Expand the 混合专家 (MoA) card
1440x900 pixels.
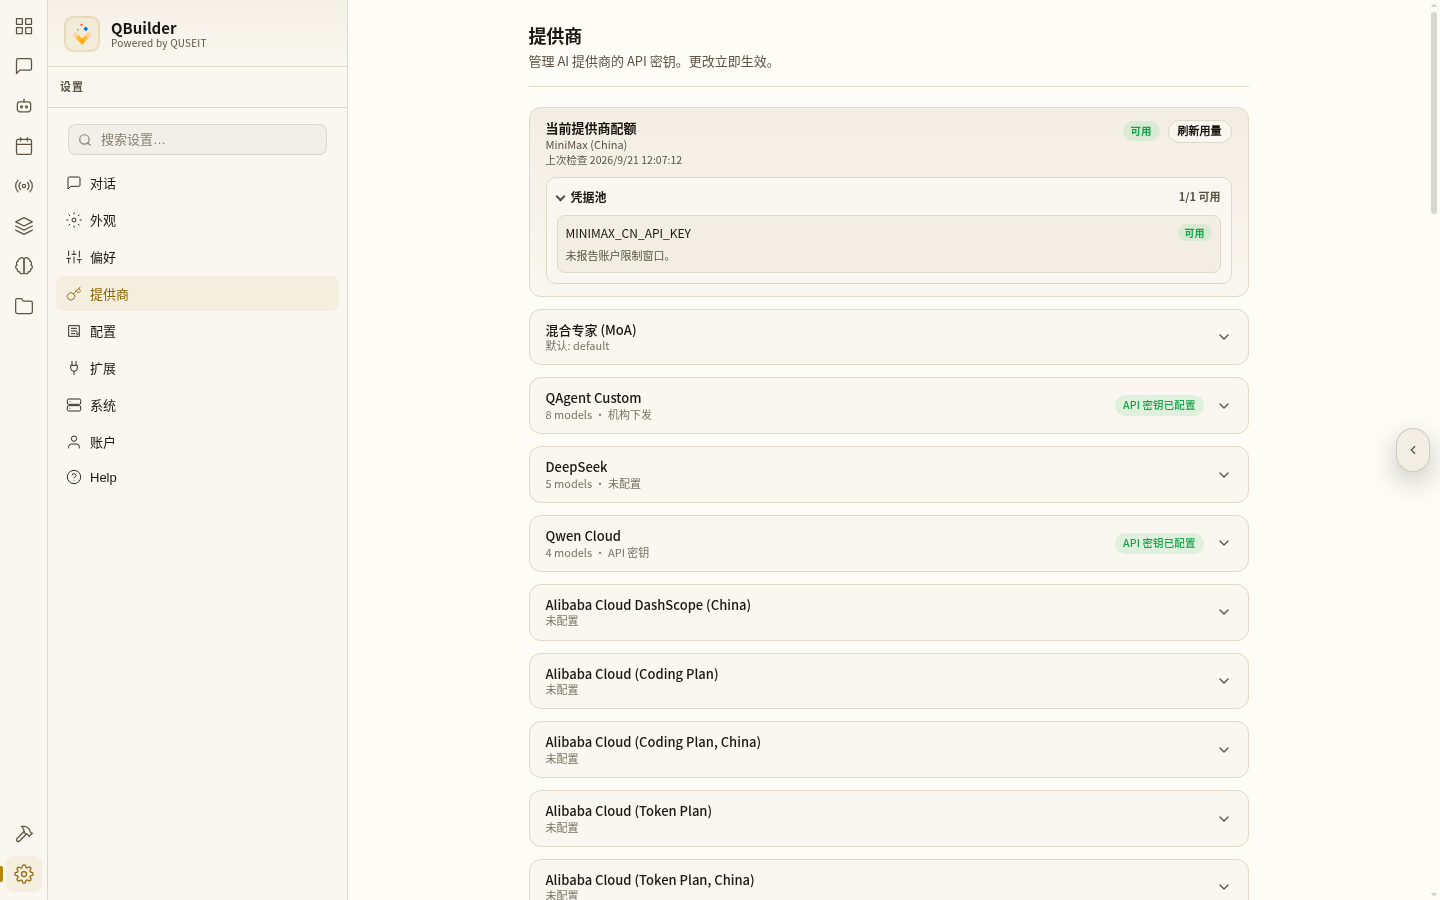(1224, 337)
